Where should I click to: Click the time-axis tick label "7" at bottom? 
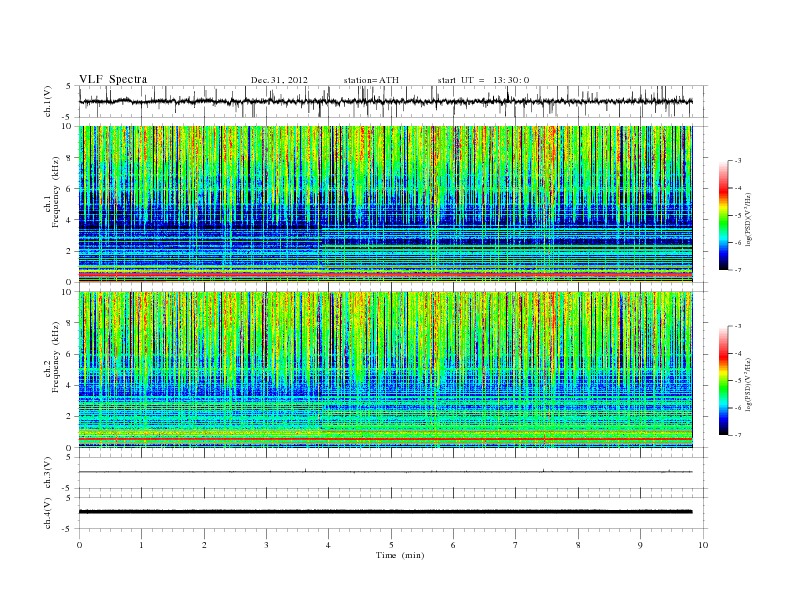tap(516, 545)
